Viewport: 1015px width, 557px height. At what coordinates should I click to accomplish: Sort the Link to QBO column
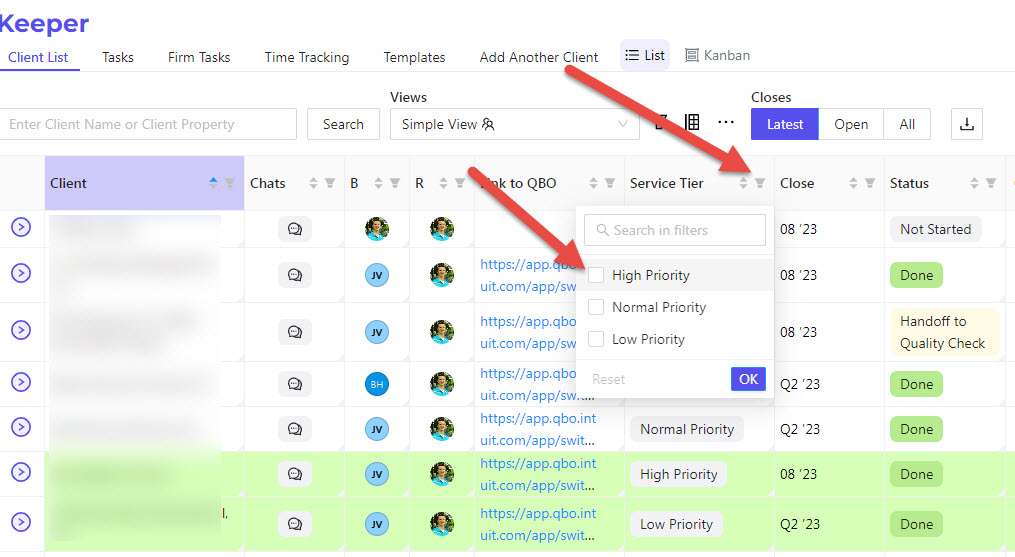593,183
